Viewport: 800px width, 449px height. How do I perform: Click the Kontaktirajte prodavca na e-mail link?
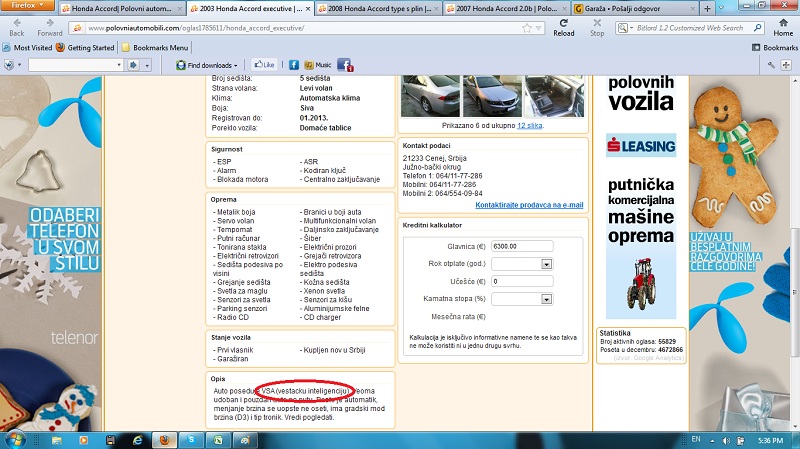pyautogui.click(x=530, y=204)
